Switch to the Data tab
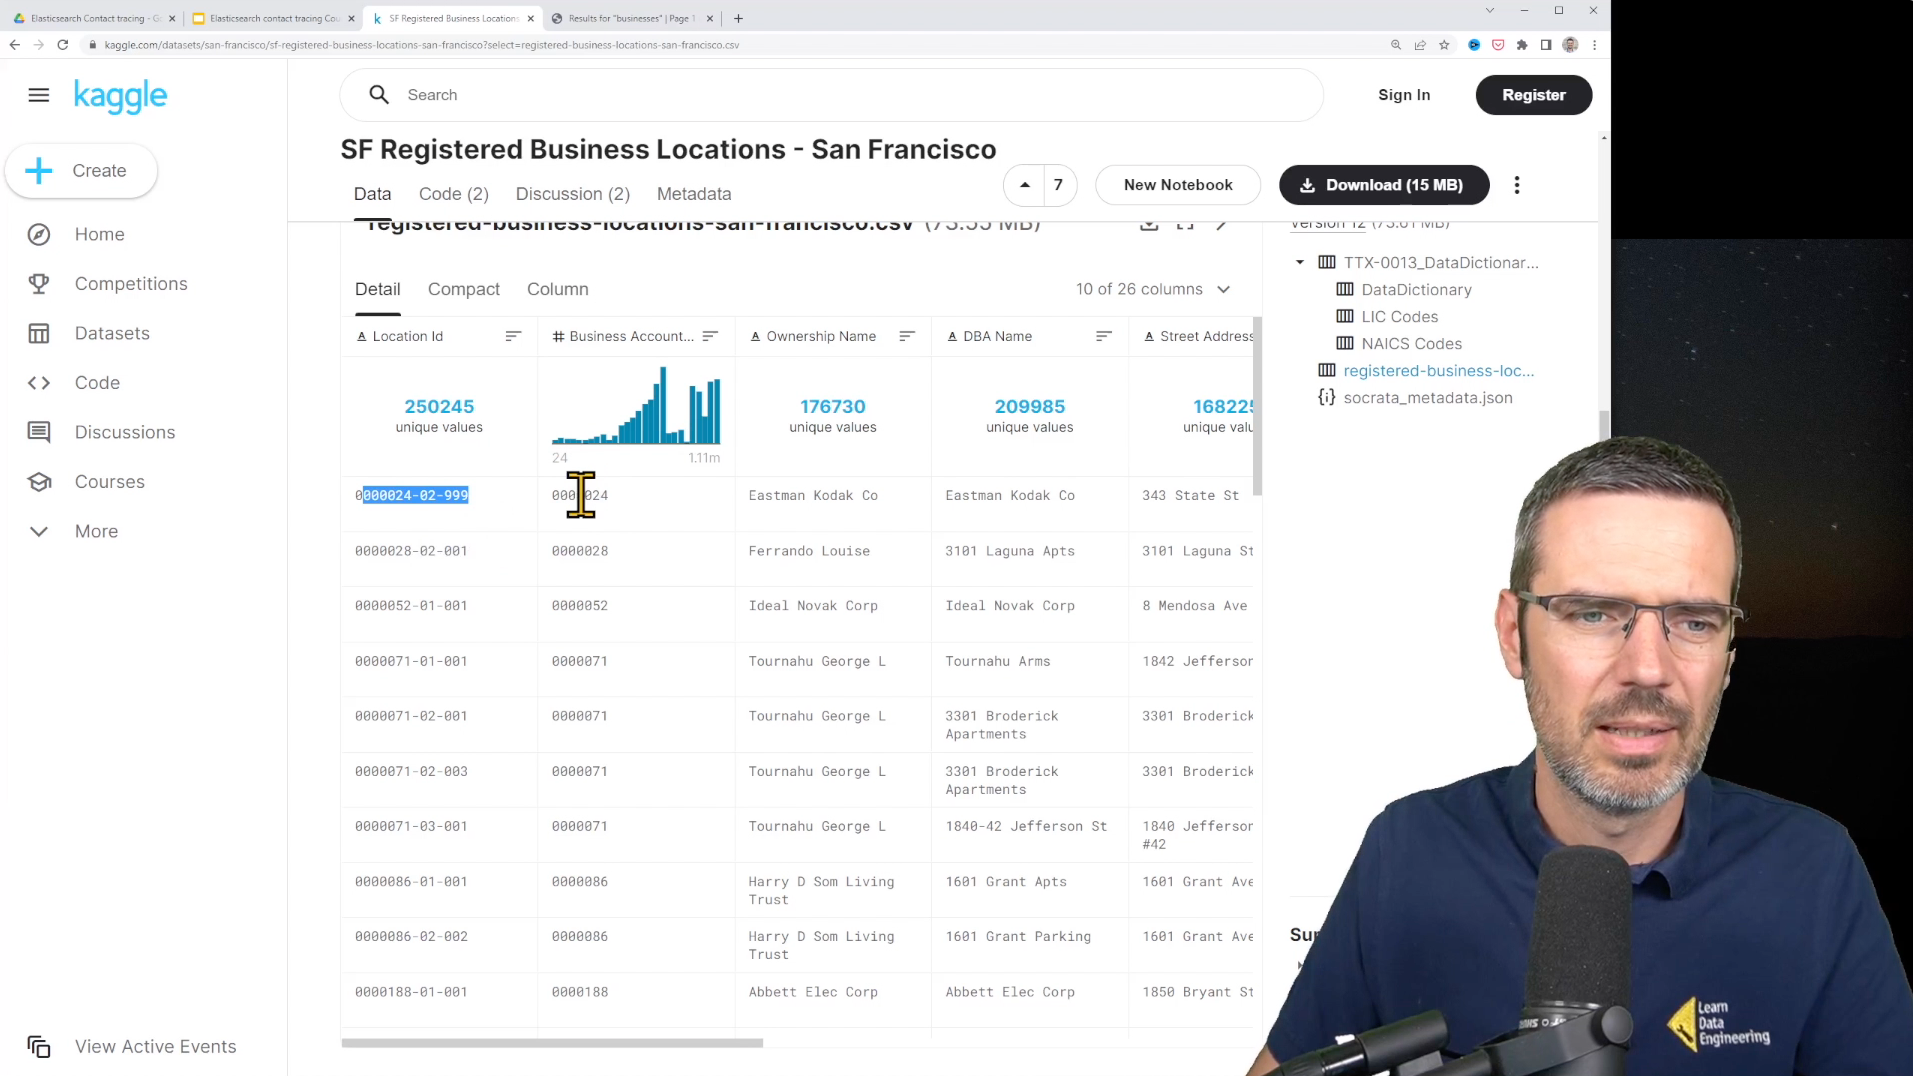 (x=372, y=194)
